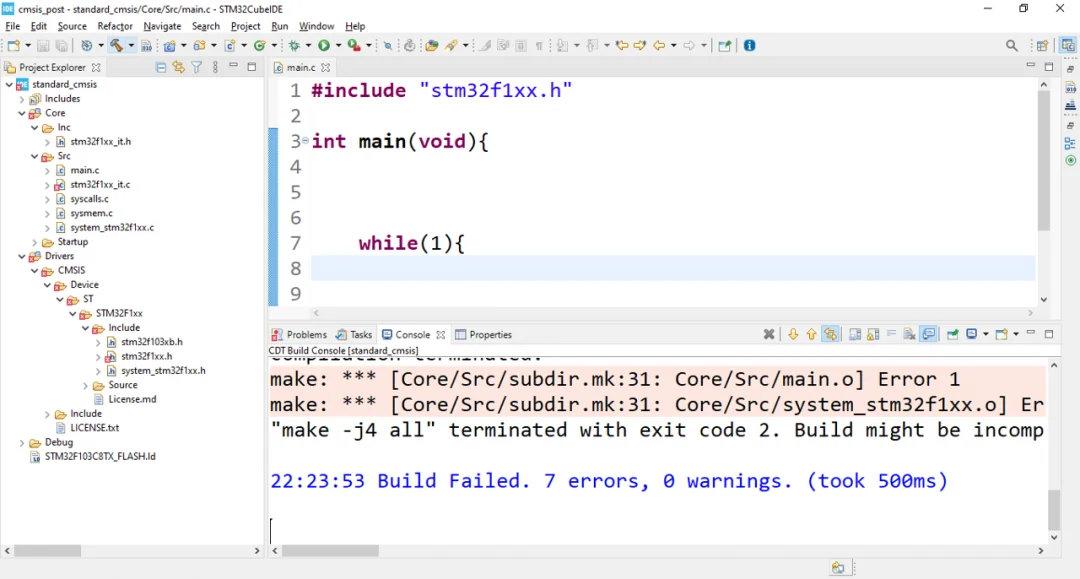Clear the console with the X icon
Image resolution: width=1080 pixels, height=579 pixels.
(x=769, y=335)
